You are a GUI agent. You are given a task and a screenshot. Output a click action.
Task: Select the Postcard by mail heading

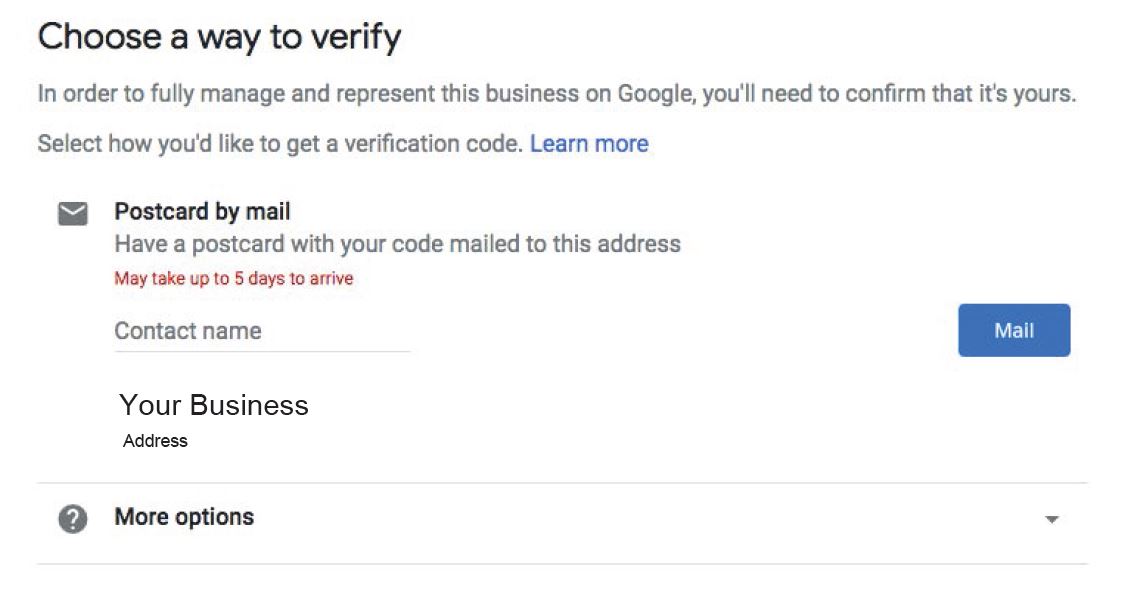coord(202,212)
